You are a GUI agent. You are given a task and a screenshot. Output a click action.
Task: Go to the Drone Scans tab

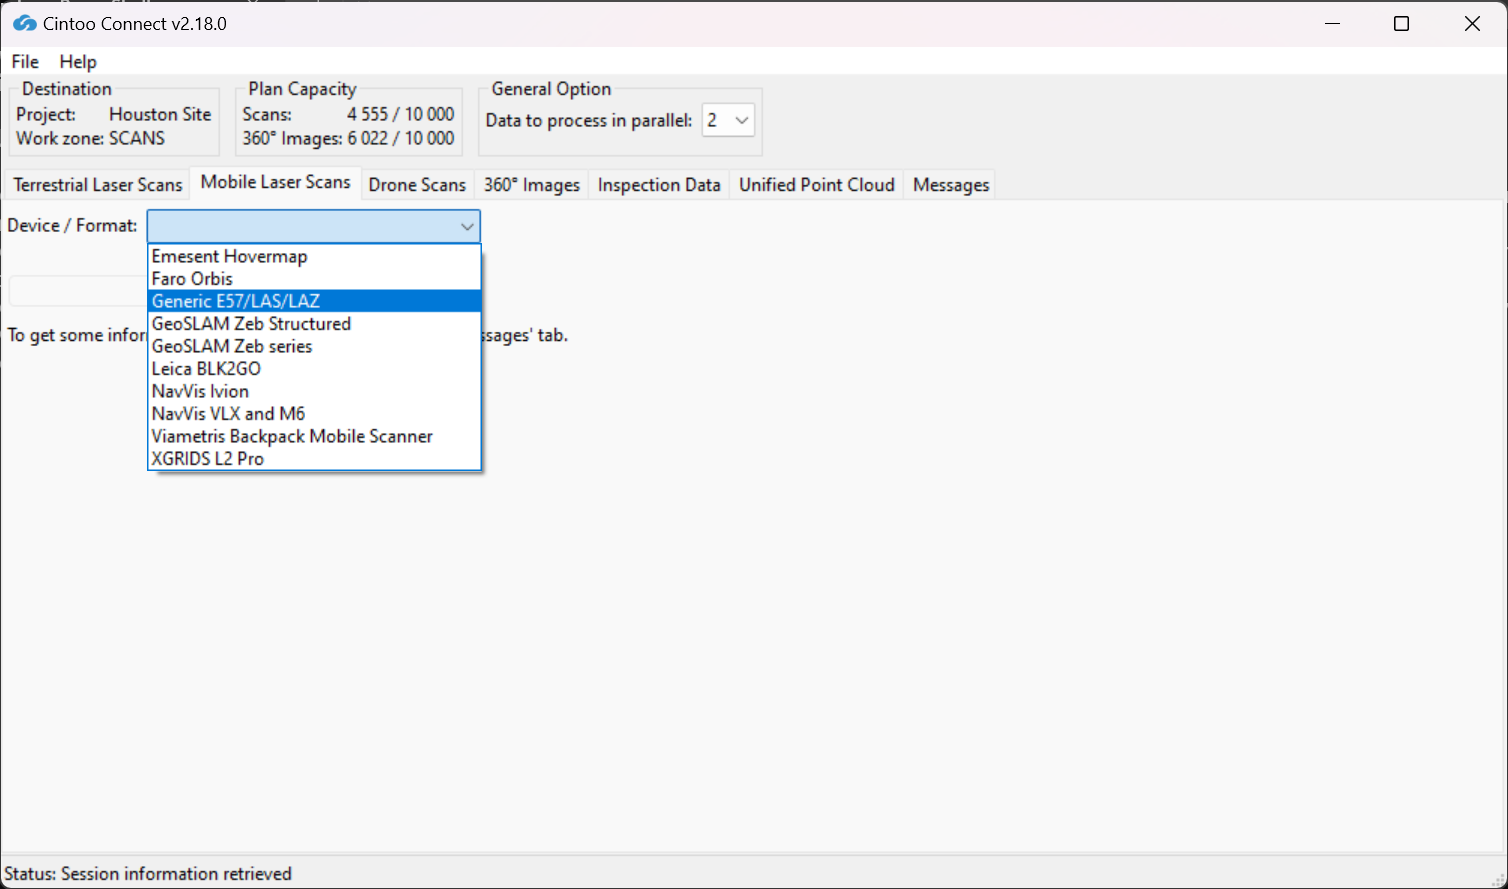tap(417, 185)
